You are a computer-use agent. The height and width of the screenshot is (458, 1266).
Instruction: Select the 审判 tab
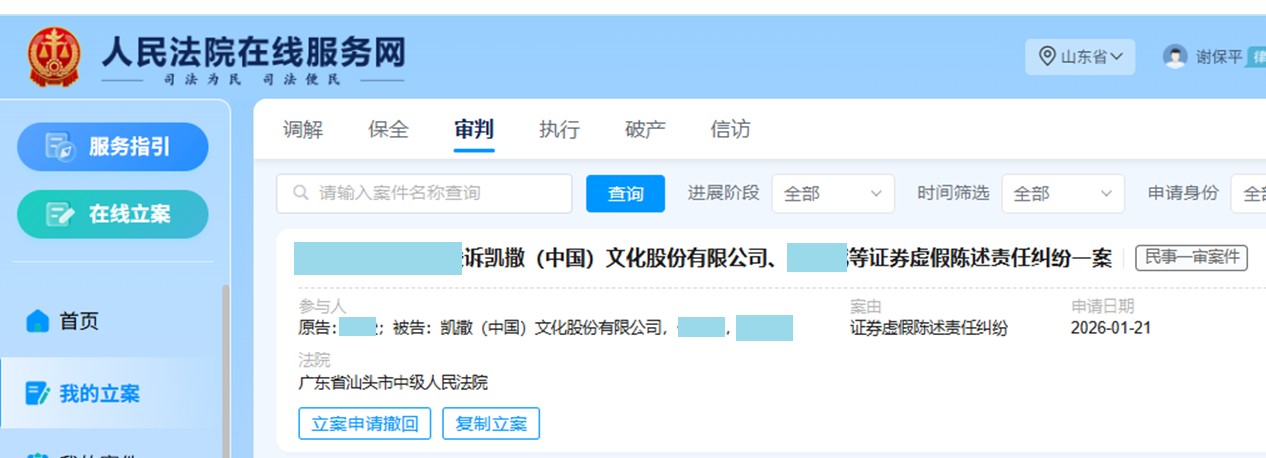[x=474, y=130]
